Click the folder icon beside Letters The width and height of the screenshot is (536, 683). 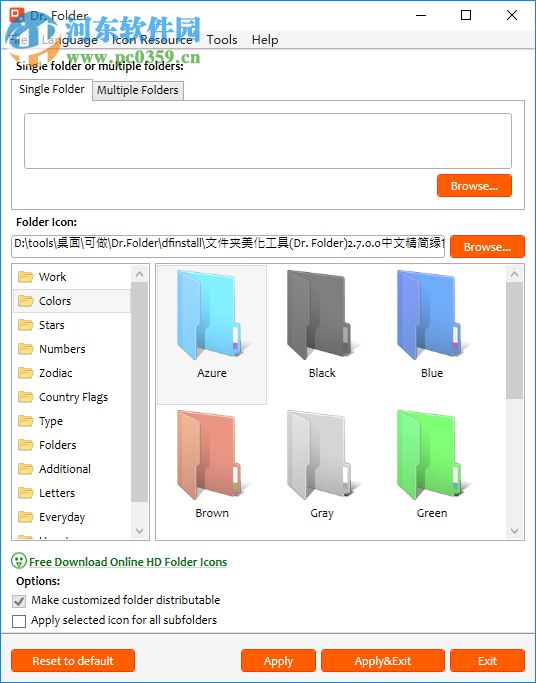tap(26, 493)
